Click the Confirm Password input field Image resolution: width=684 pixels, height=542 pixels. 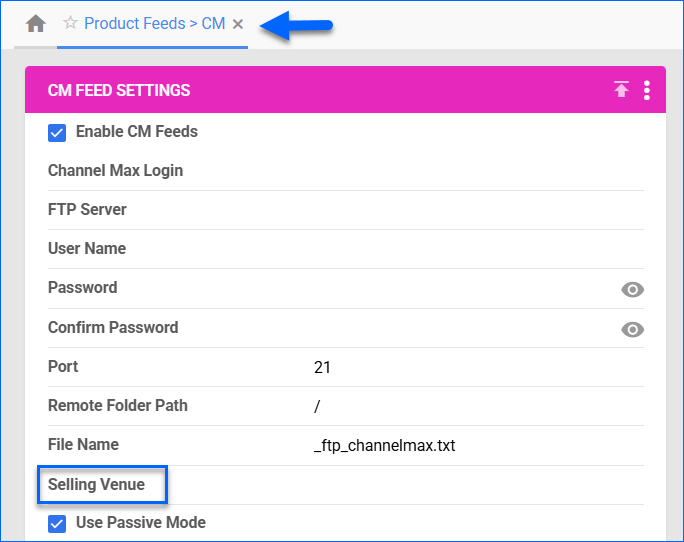point(460,328)
